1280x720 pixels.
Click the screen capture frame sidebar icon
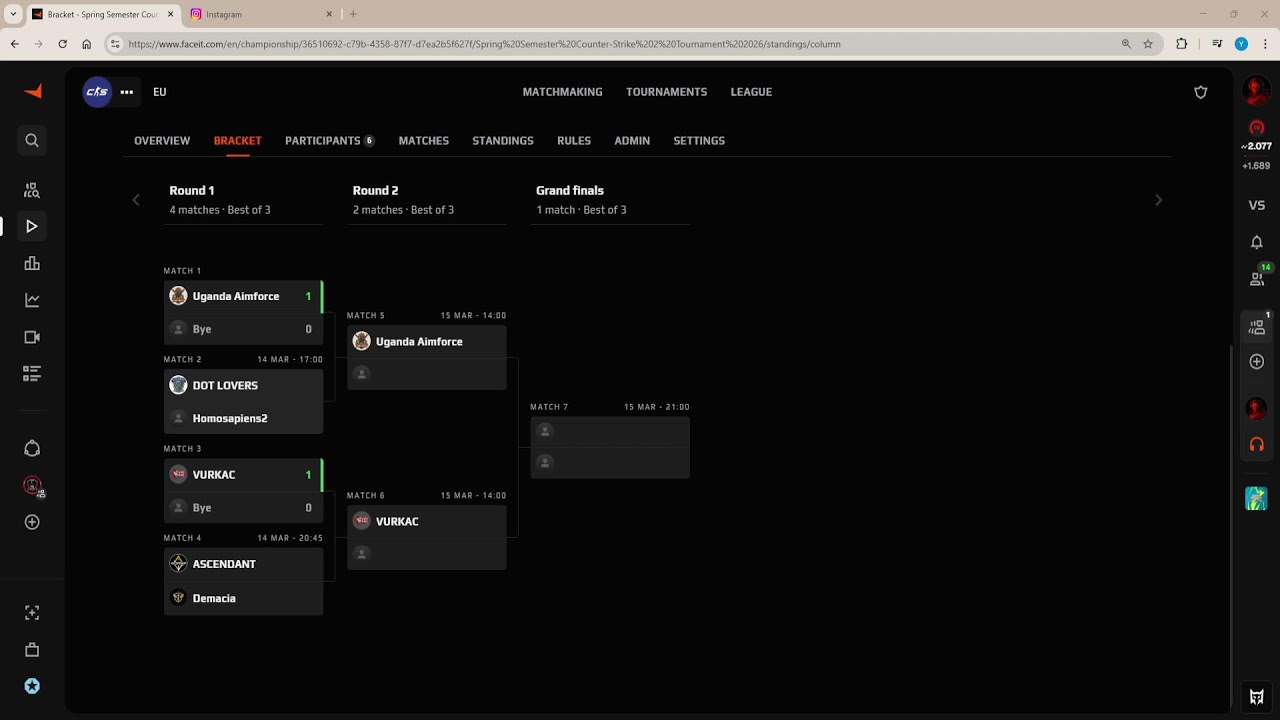click(x=32, y=613)
